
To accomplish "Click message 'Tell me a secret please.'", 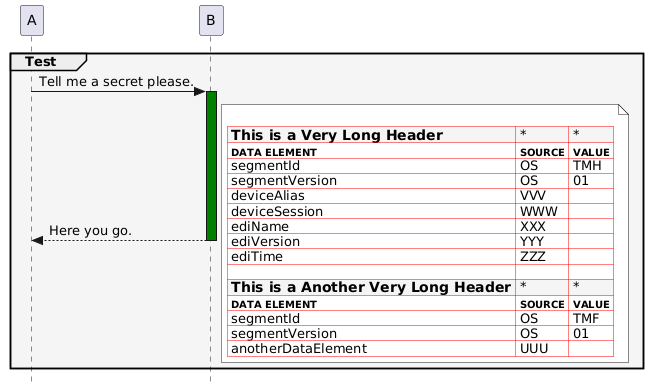I will click(116, 81).
